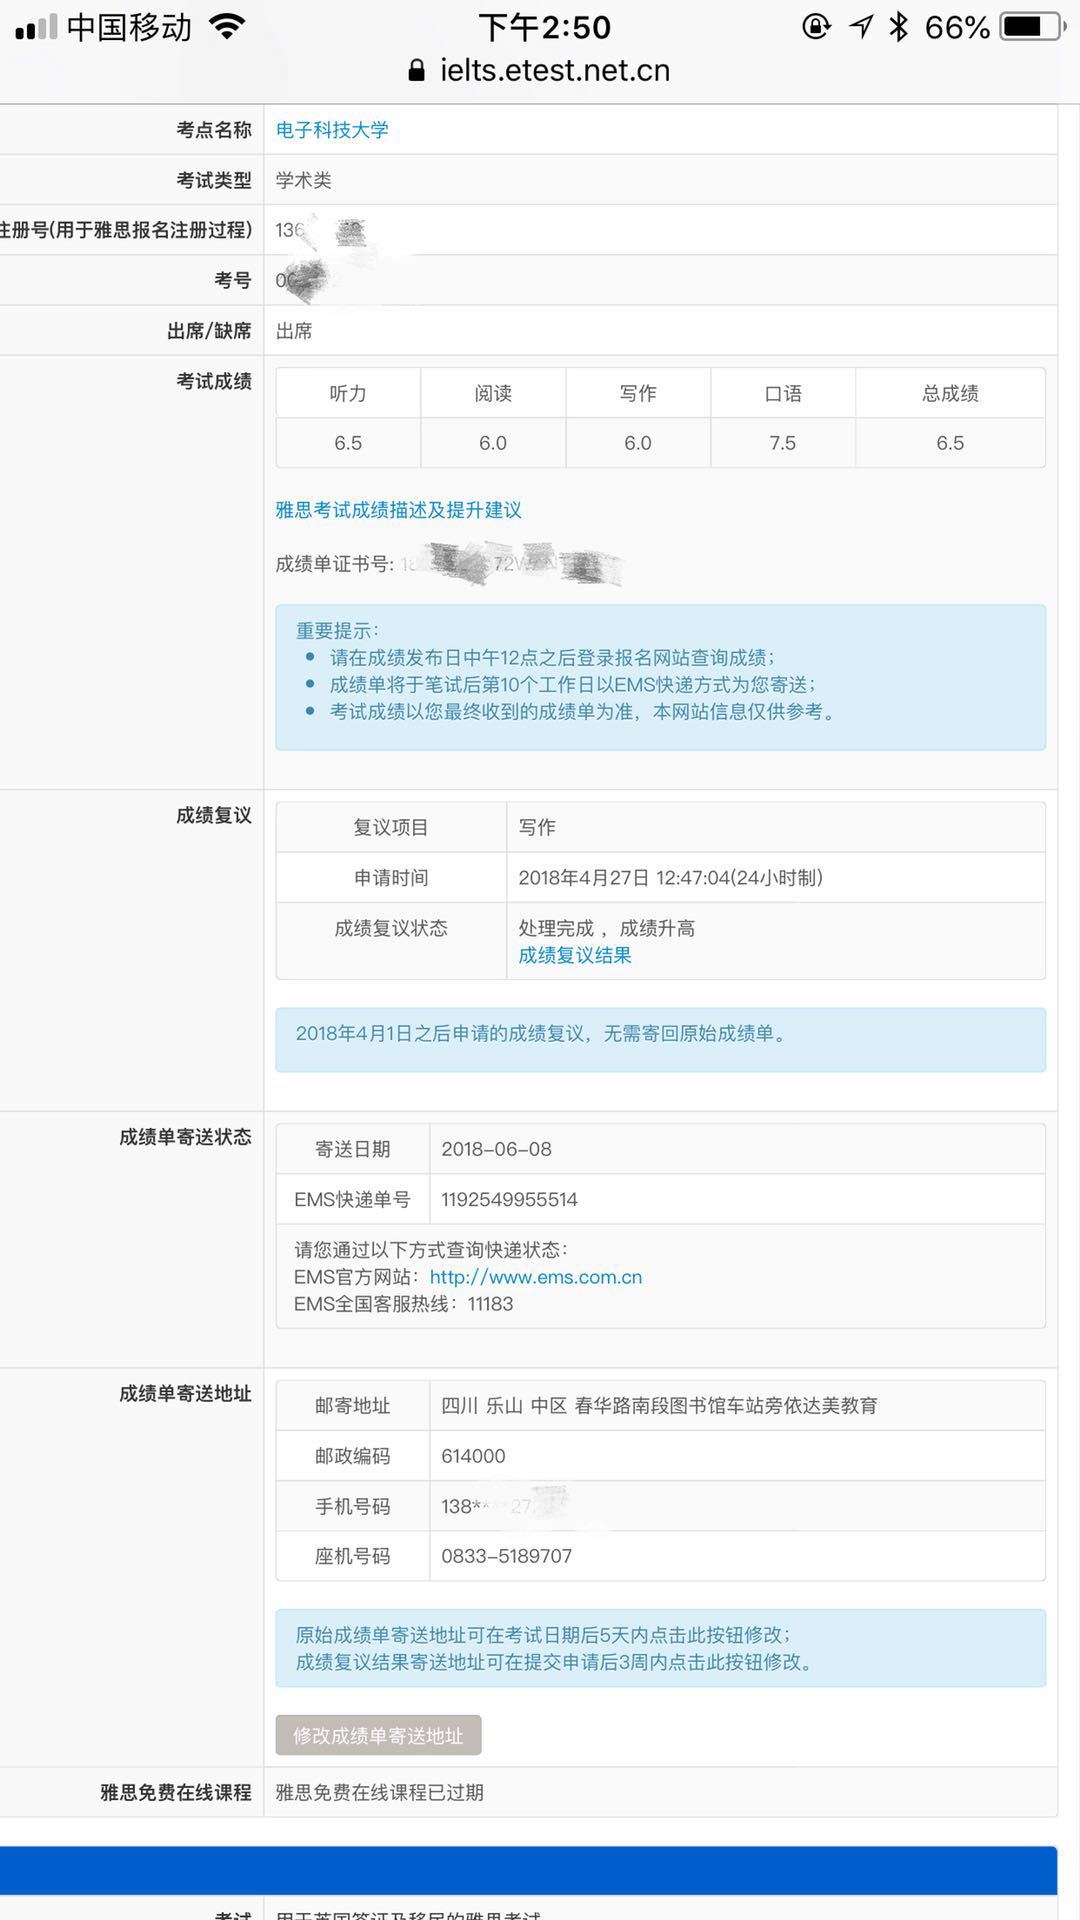
Task: Select the 成绩复议状态 row label
Action: coord(390,928)
